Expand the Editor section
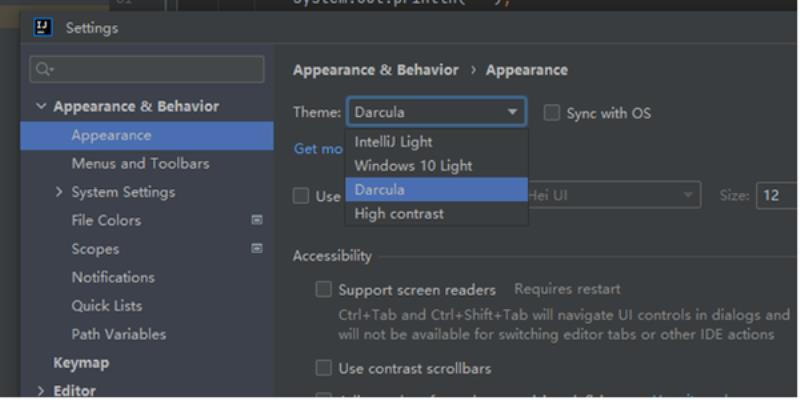 tap(41, 391)
